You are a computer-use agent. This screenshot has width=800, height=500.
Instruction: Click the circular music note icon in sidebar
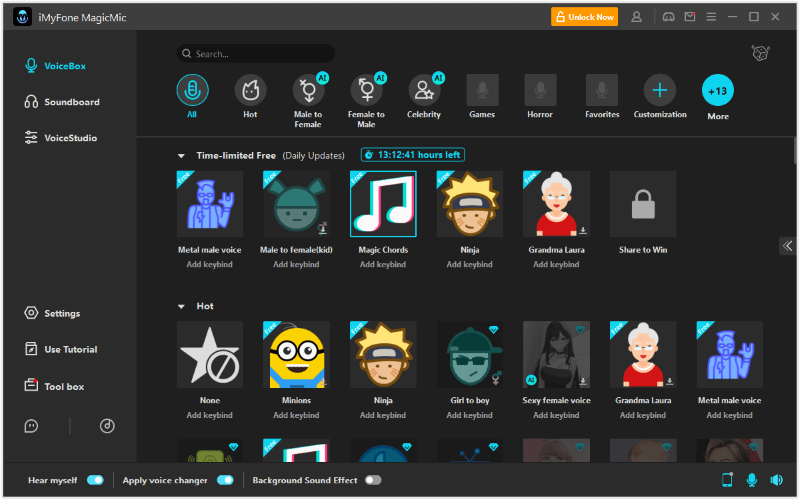(x=107, y=426)
